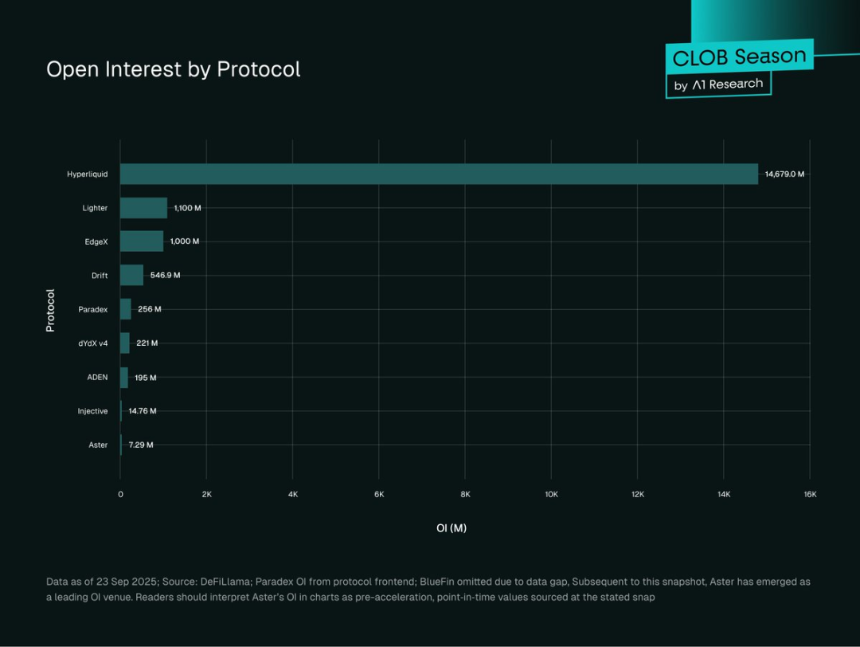
Task: Click the ADEN bar
Action: point(124,377)
